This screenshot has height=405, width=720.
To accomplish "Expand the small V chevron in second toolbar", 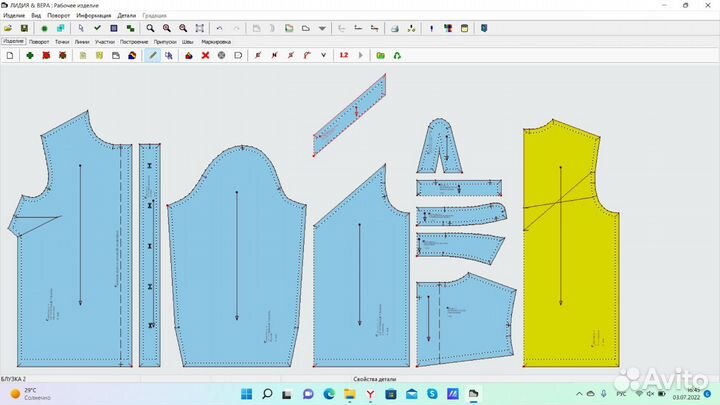I will (324, 55).
